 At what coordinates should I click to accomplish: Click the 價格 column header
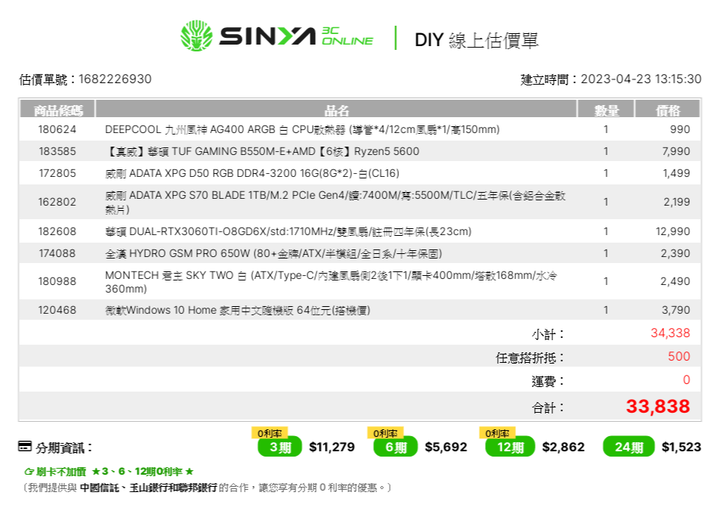tap(668, 110)
